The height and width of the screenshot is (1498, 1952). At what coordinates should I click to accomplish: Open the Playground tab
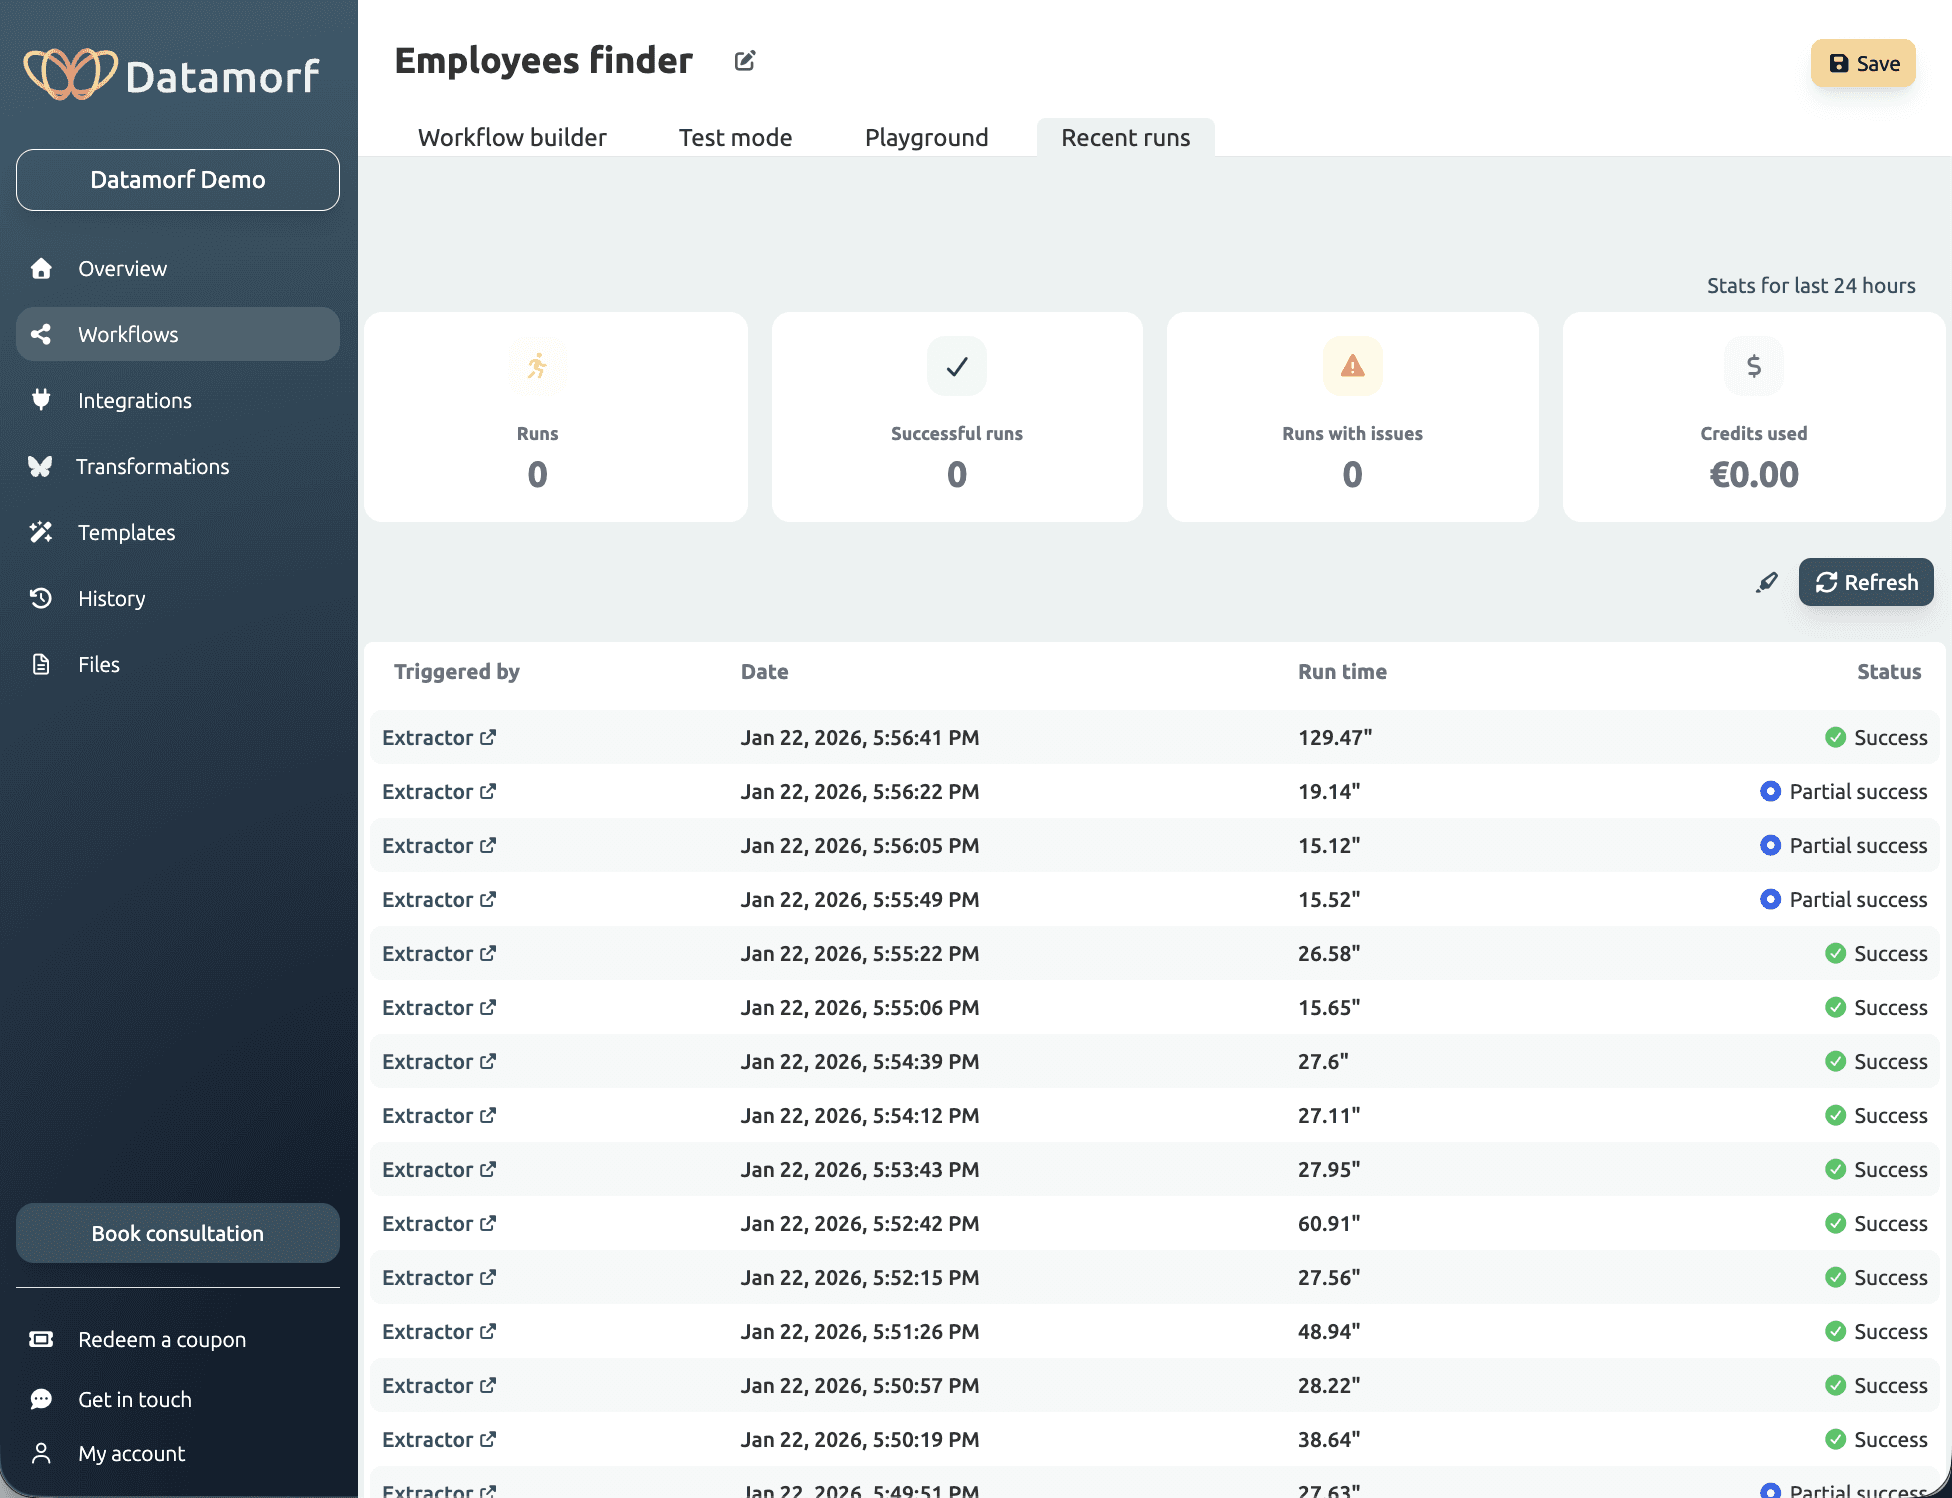tap(926, 137)
